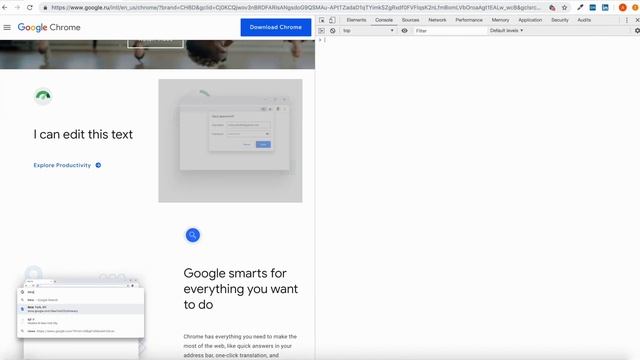Toggle the DevTools device toolbar
This screenshot has height=360, width=640.
coord(332,20)
